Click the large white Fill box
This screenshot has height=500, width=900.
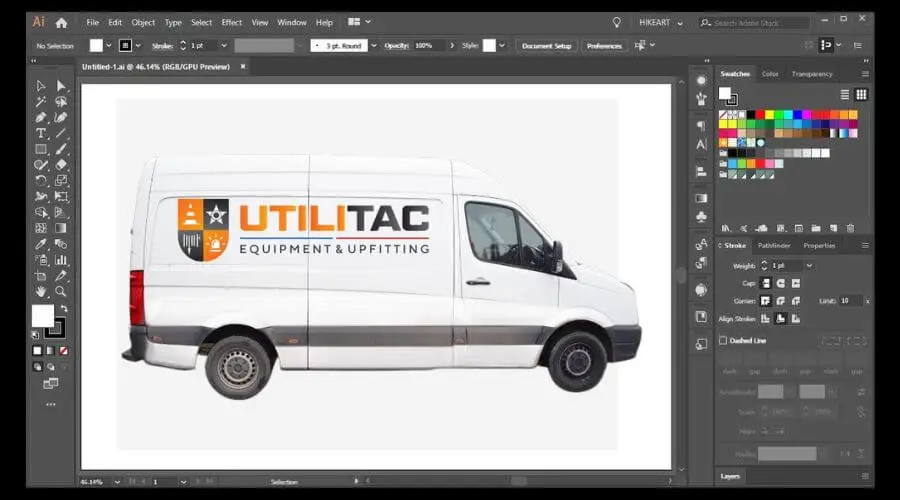pos(42,316)
